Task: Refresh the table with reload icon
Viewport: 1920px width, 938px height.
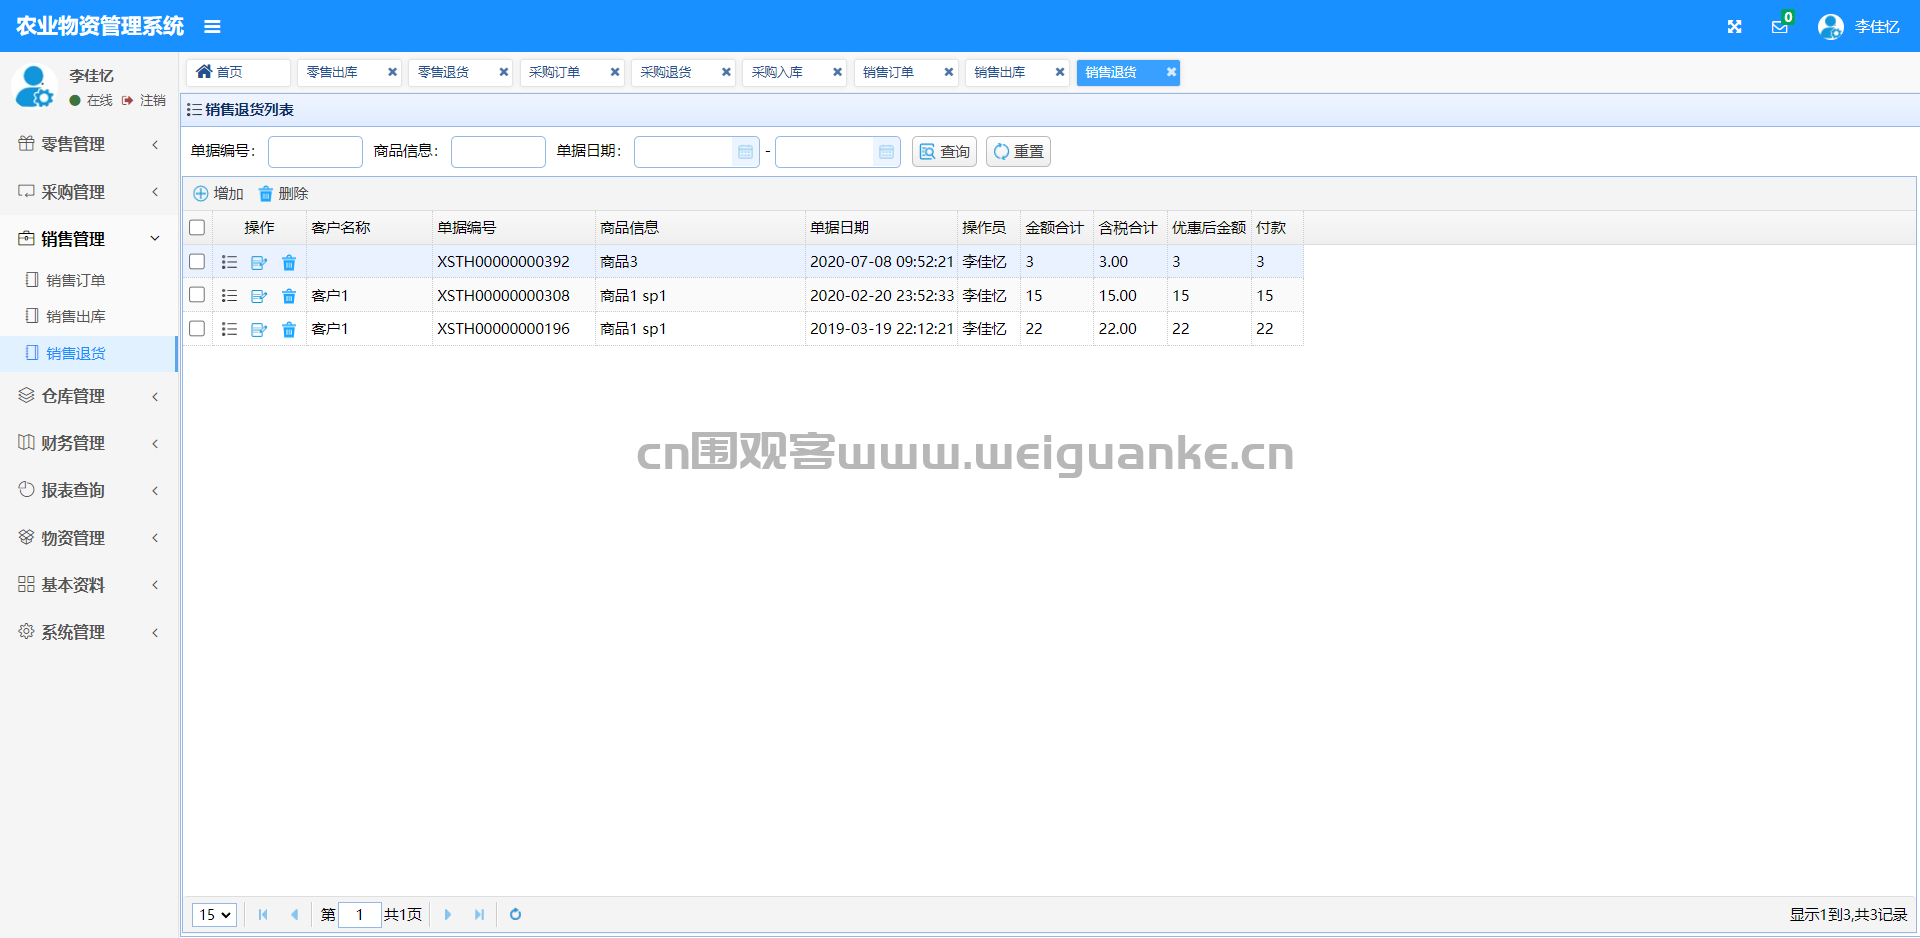Action: click(516, 915)
